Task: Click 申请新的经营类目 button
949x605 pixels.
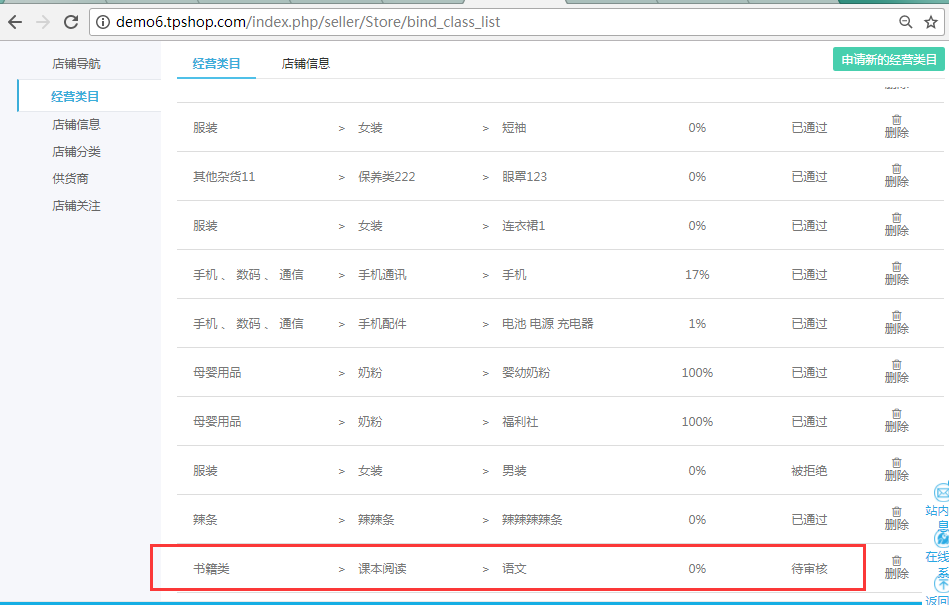Action: tap(888, 60)
